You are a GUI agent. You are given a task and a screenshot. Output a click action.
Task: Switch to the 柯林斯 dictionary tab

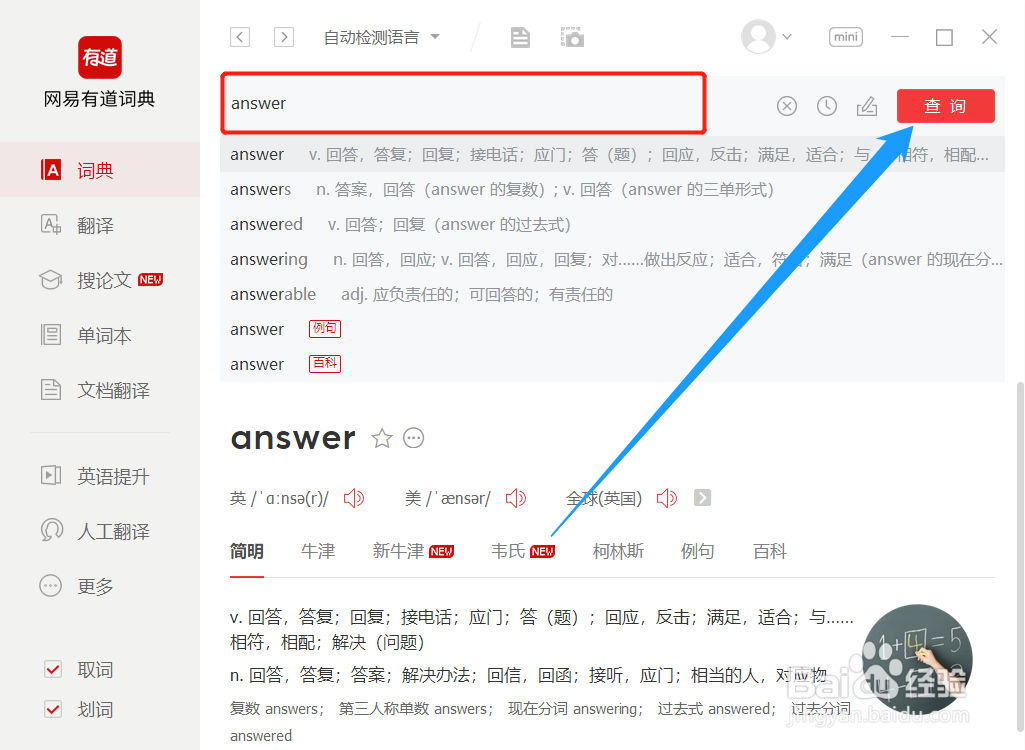pos(618,550)
